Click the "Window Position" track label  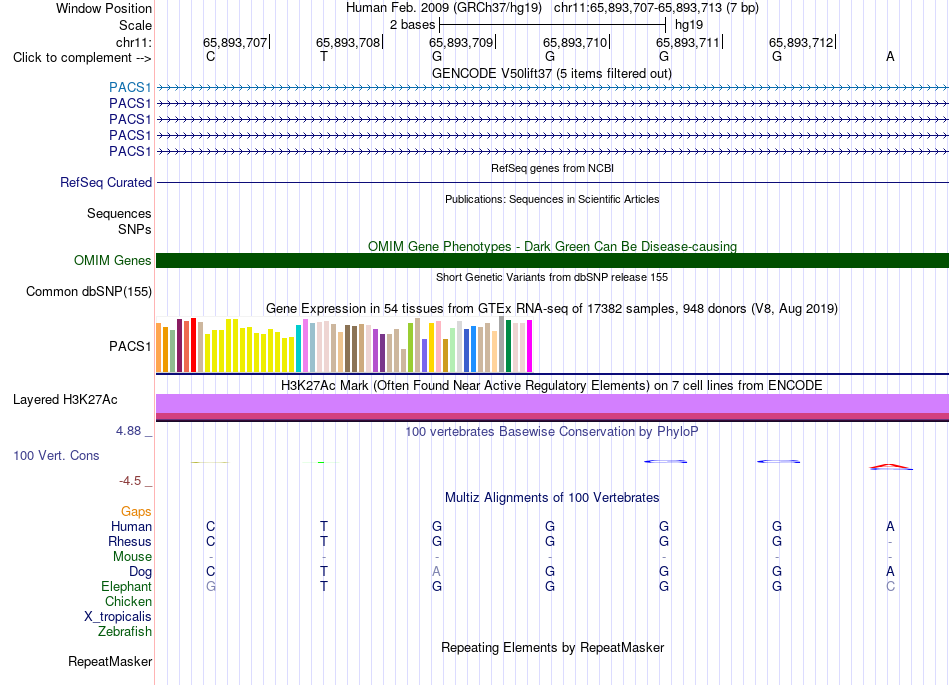pyautogui.click(x=104, y=8)
